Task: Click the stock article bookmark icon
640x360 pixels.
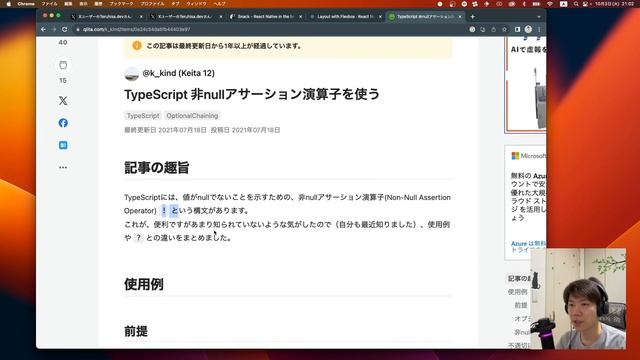Action: pos(63,65)
